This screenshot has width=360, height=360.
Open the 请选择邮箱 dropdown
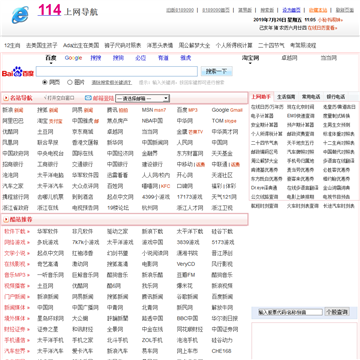coord(142,98)
